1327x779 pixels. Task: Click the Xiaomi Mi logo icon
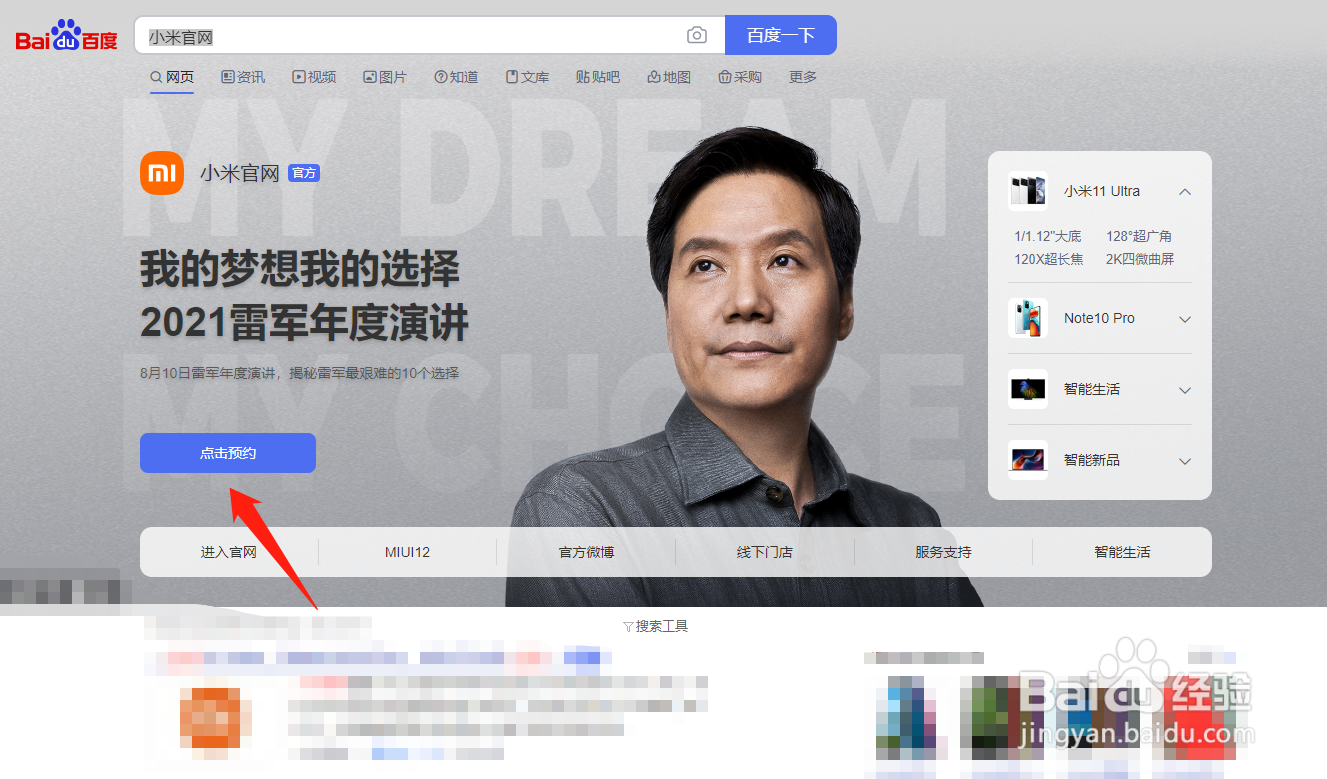161,172
